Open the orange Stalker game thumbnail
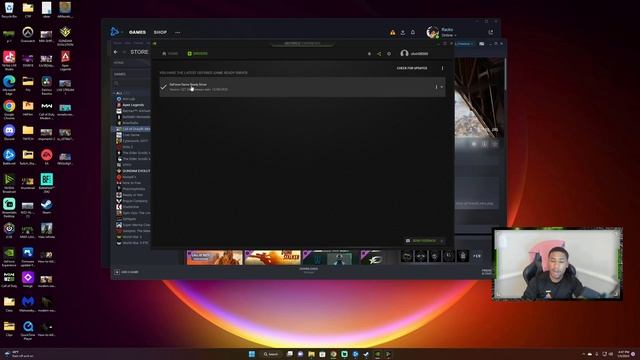The image size is (640, 360). 272,258
